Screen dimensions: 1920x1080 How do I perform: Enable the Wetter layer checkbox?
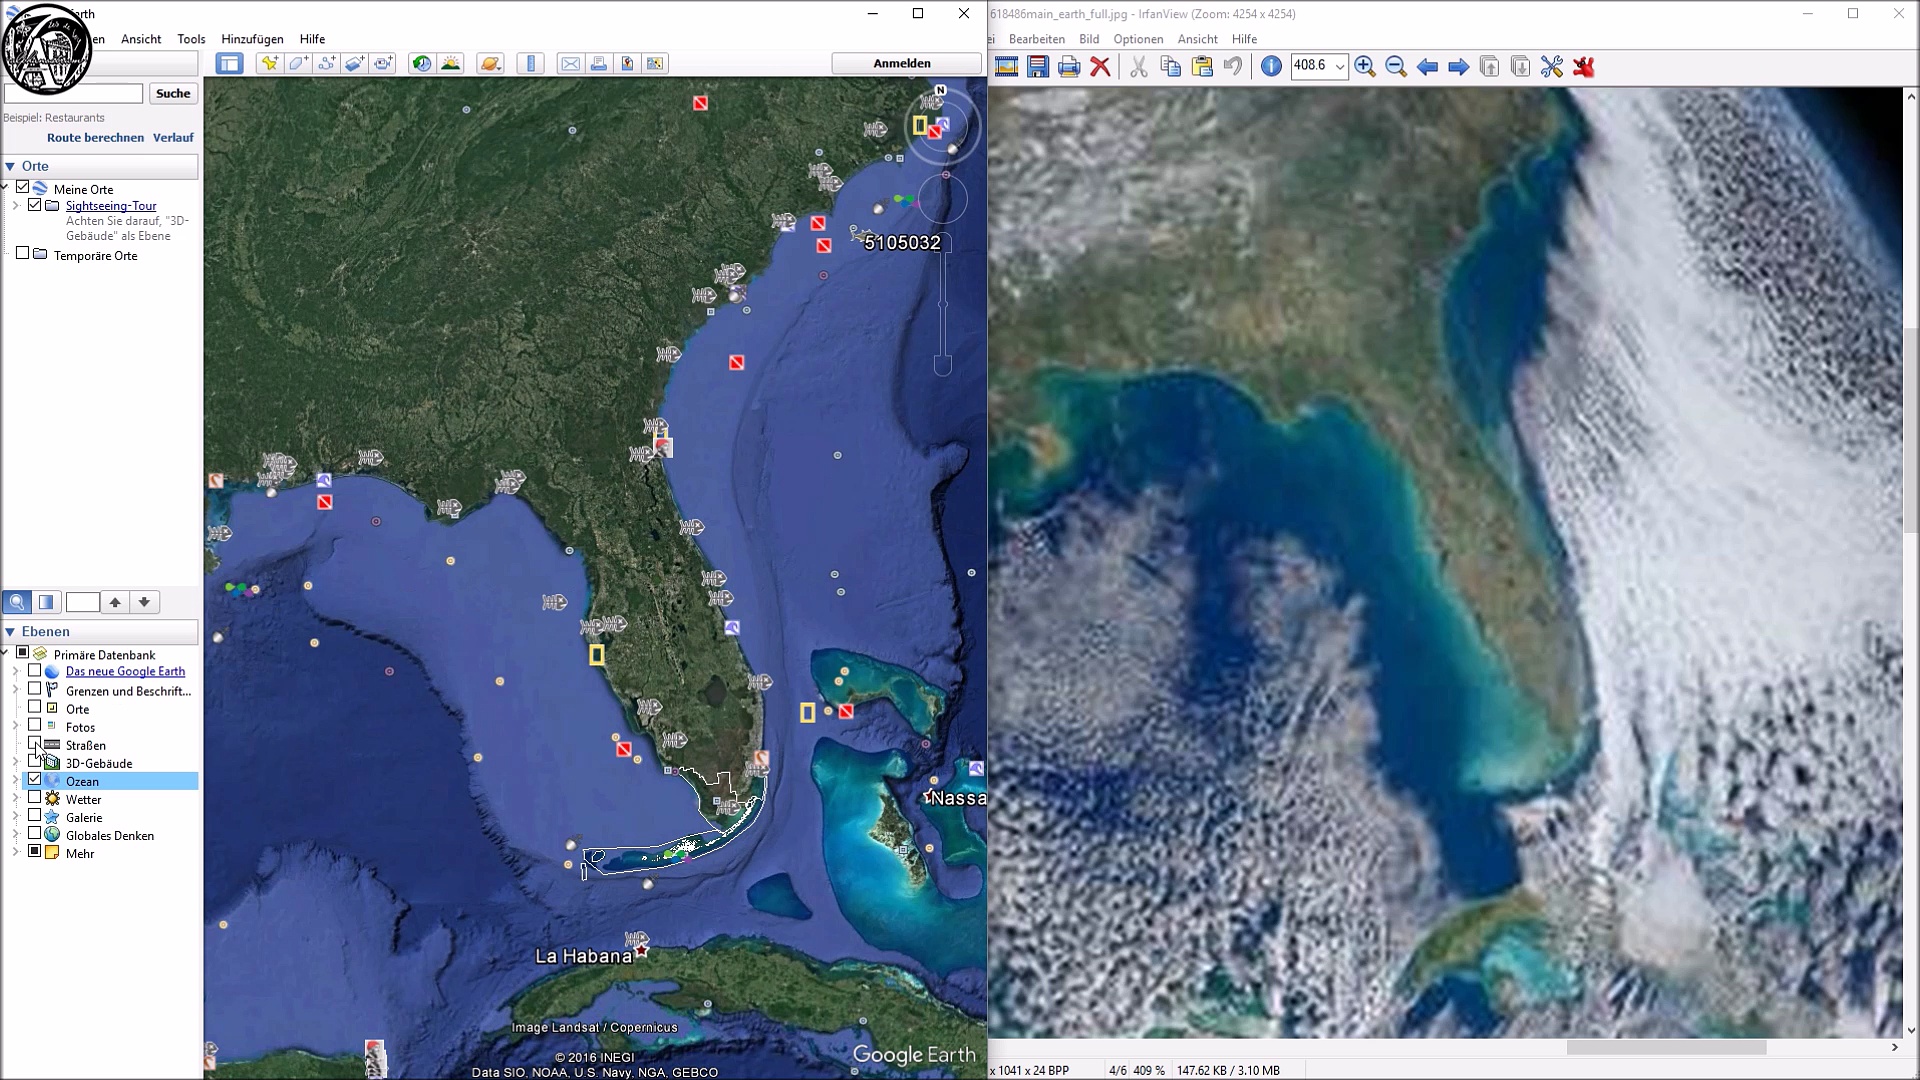tap(35, 798)
